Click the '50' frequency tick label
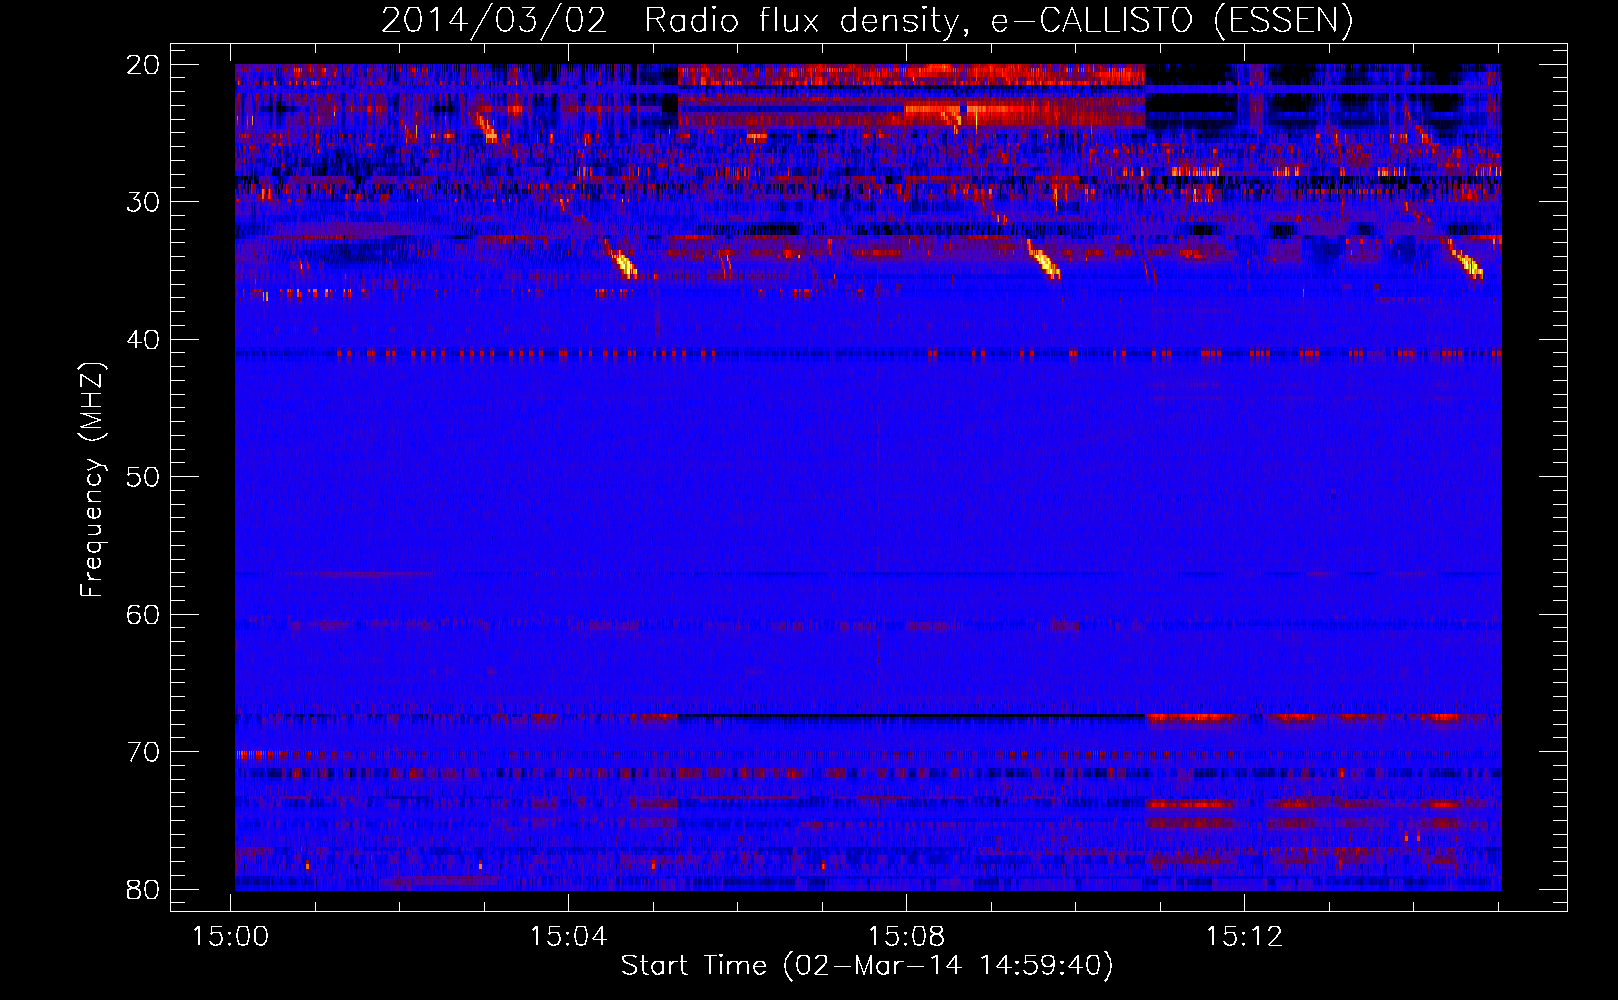This screenshot has width=1618, height=1000. [x=144, y=477]
